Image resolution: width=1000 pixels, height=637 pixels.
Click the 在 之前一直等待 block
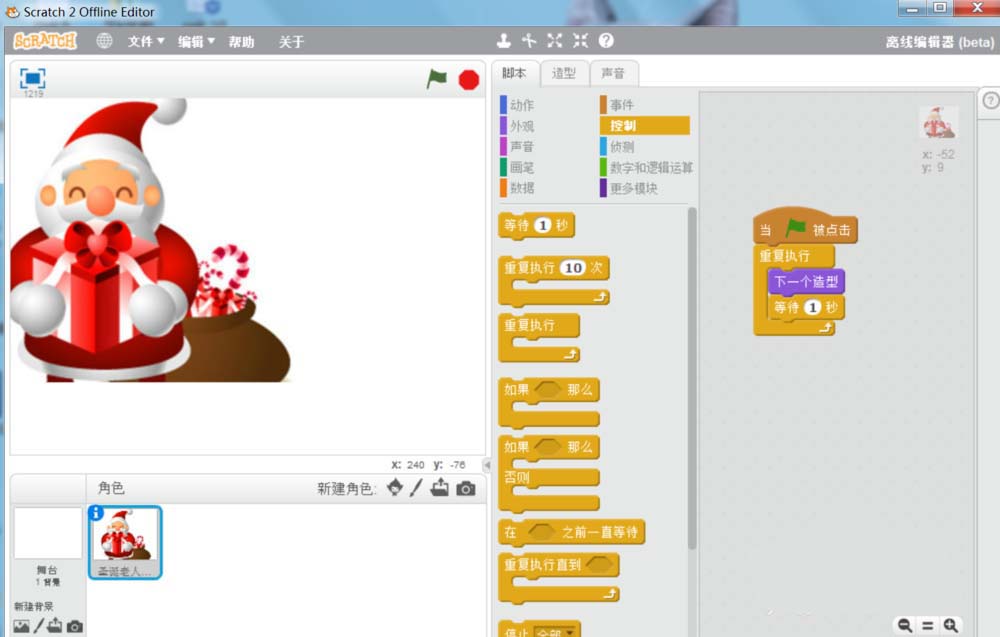[x=571, y=532]
